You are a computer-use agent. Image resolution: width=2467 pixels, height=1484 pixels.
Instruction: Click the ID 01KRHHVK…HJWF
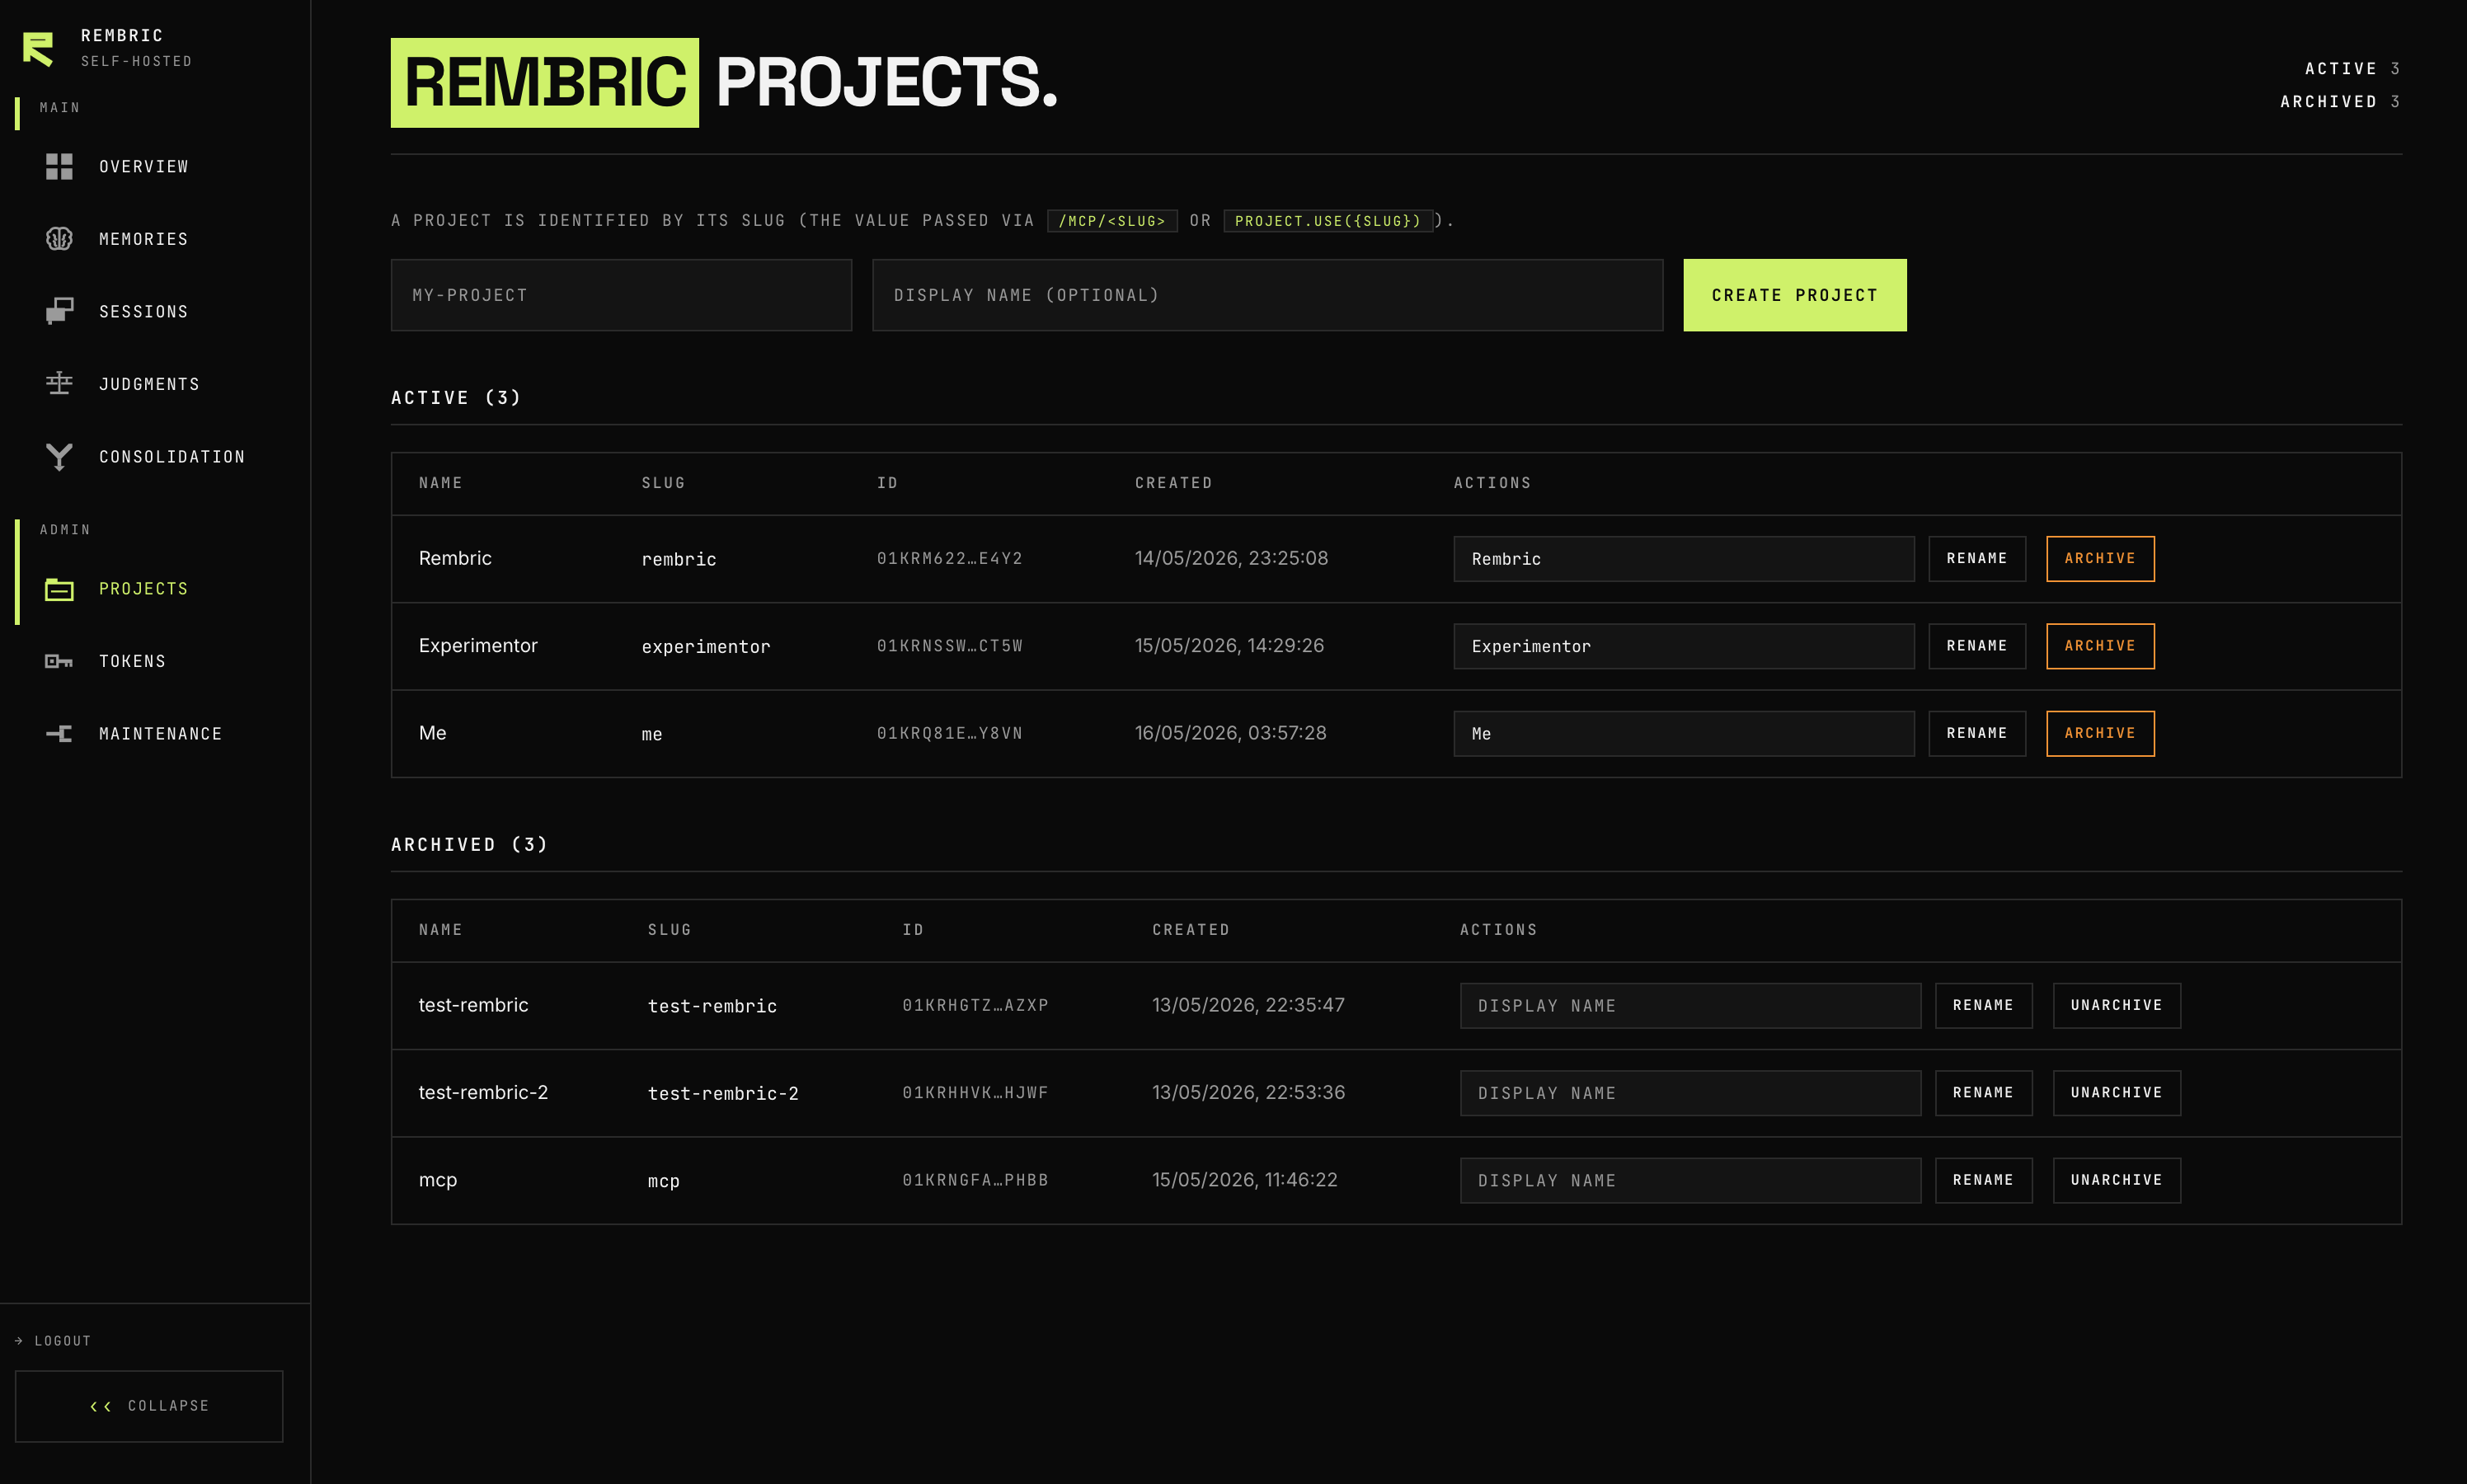pyautogui.click(x=975, y=1092)
